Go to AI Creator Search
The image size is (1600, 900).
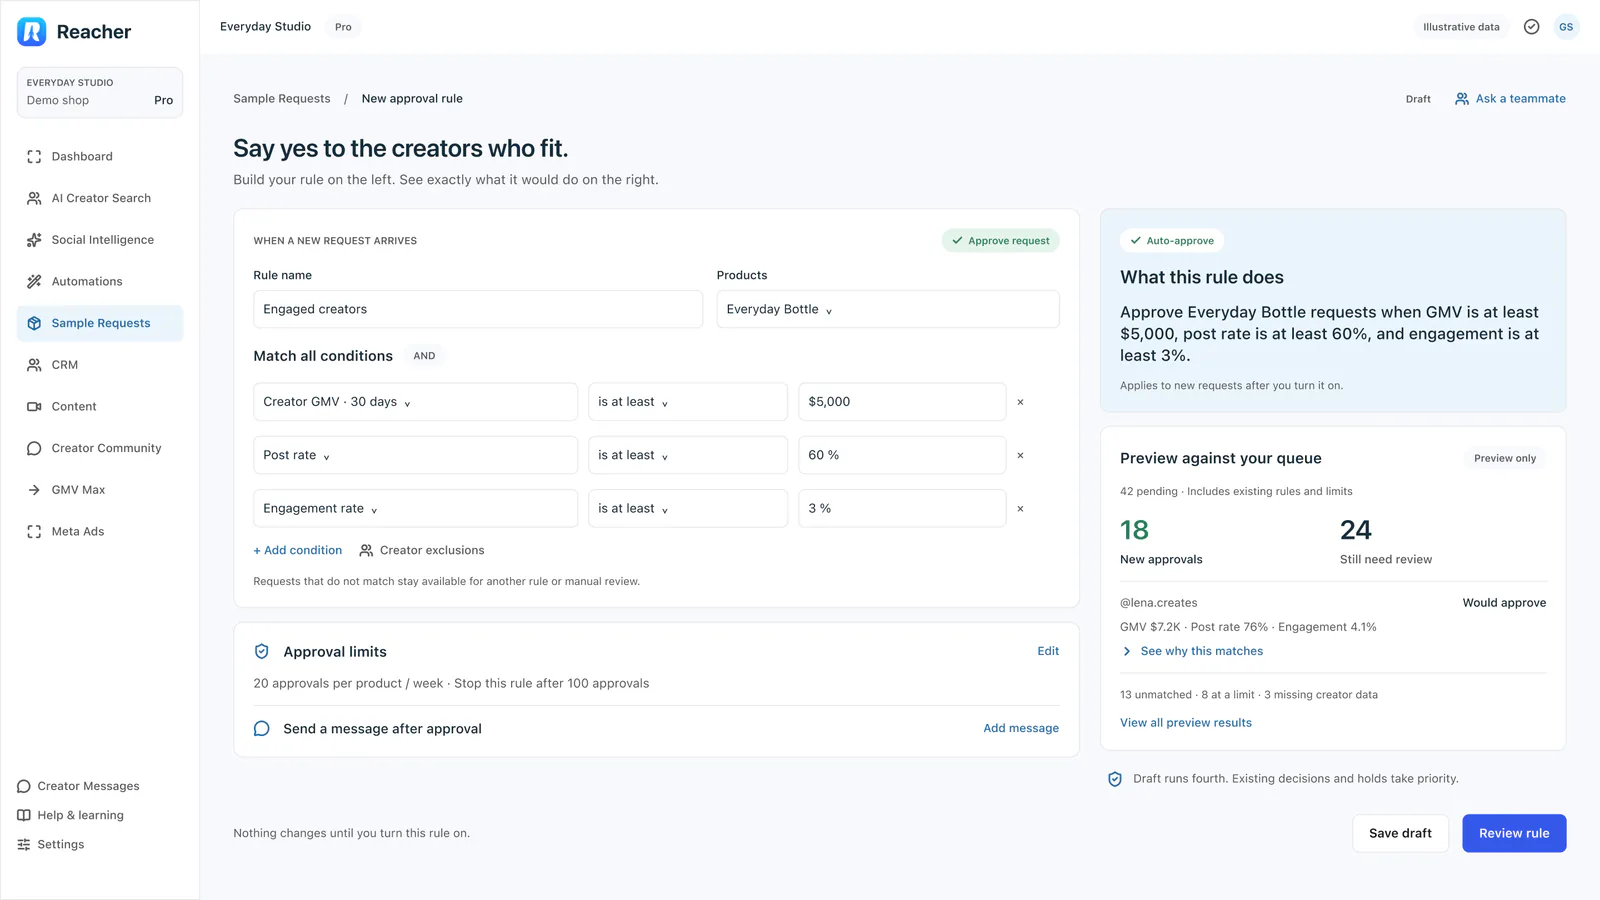click(x=100, y=198)
